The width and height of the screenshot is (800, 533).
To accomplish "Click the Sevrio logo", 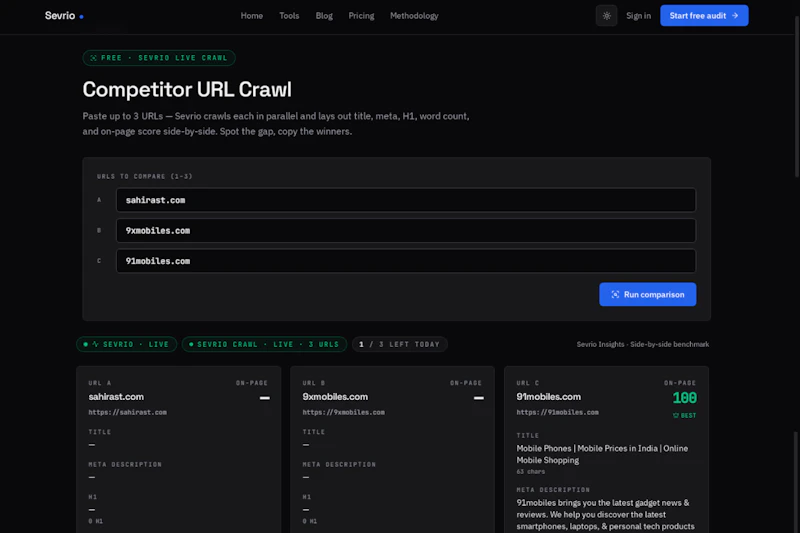I will pos(64,16).
